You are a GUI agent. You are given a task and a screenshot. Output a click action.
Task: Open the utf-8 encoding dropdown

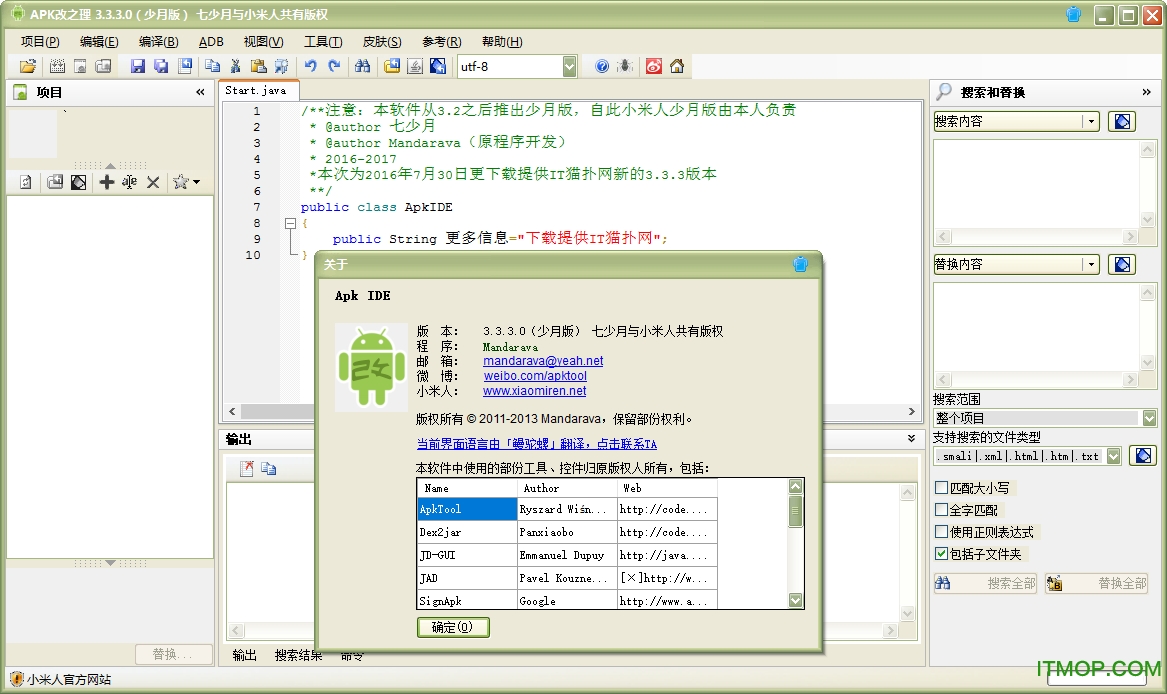point(569,66)
